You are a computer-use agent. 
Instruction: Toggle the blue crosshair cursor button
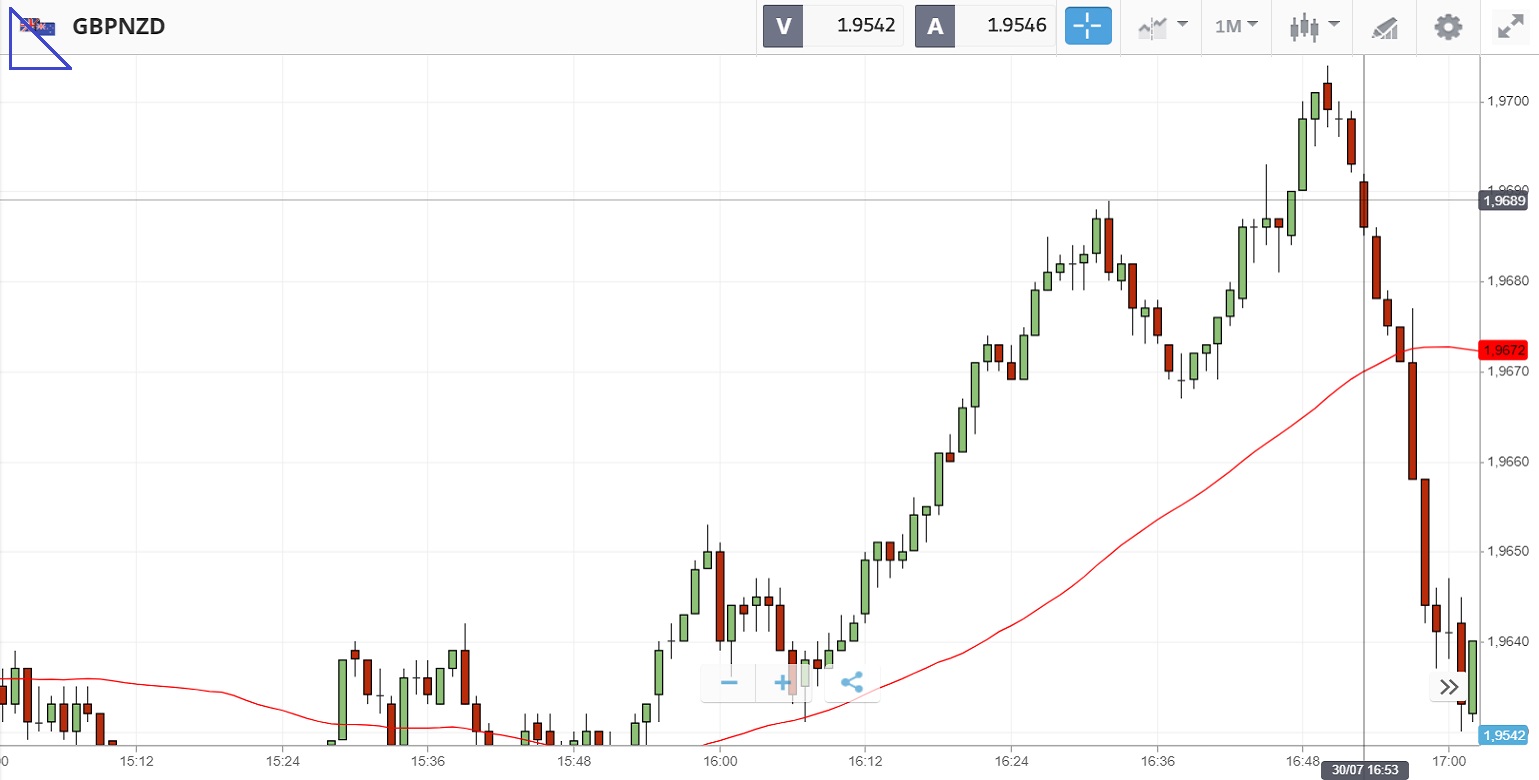(x=1088, y=26)
